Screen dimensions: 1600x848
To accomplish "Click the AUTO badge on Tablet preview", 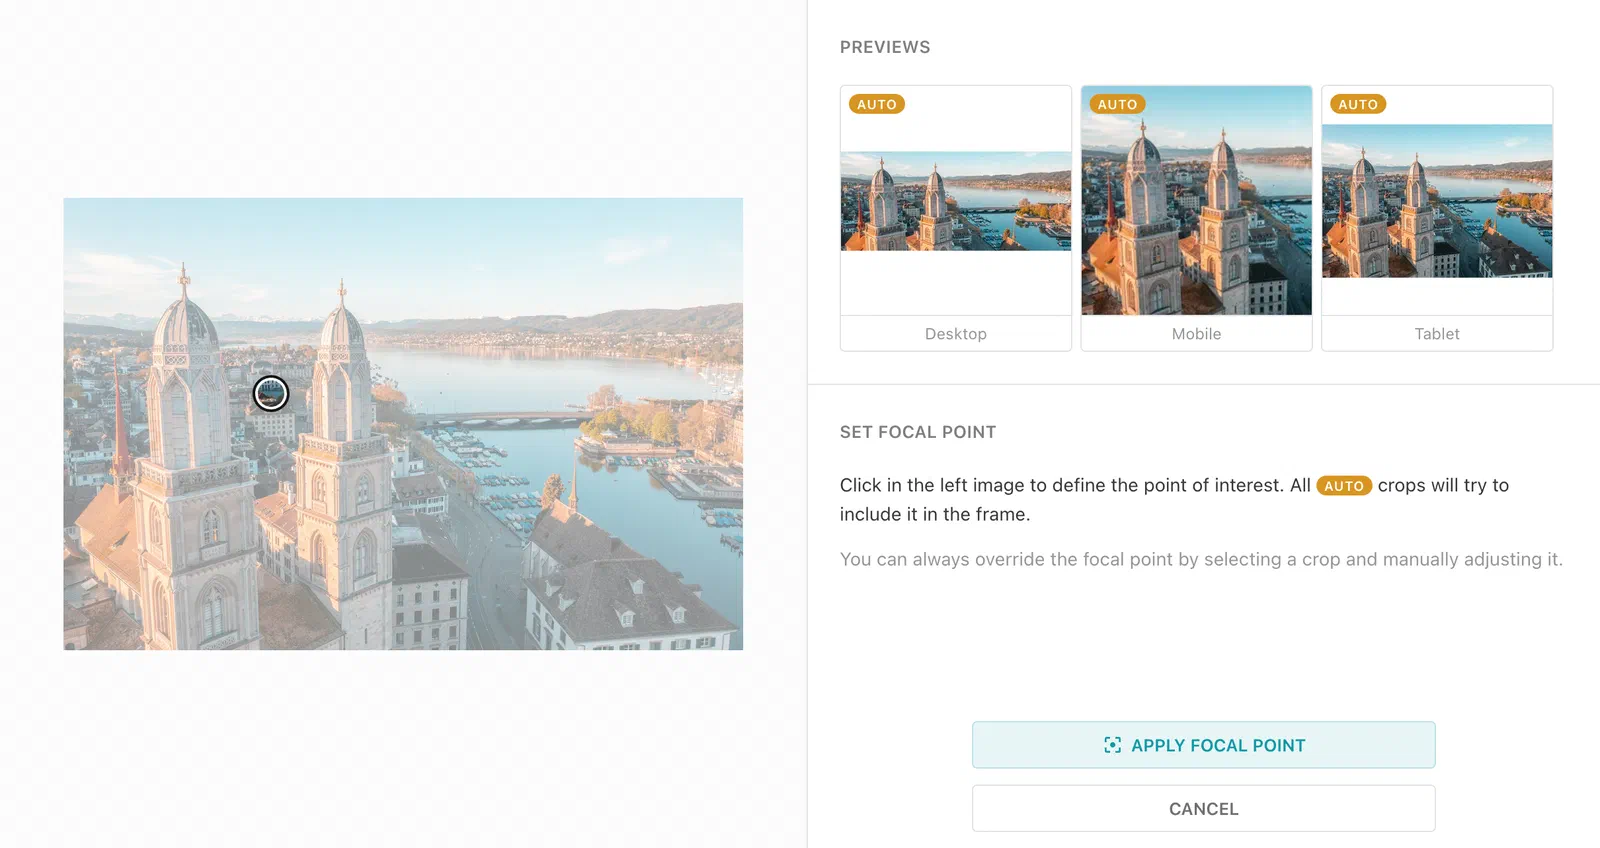I will click(x=1358, y=104).
